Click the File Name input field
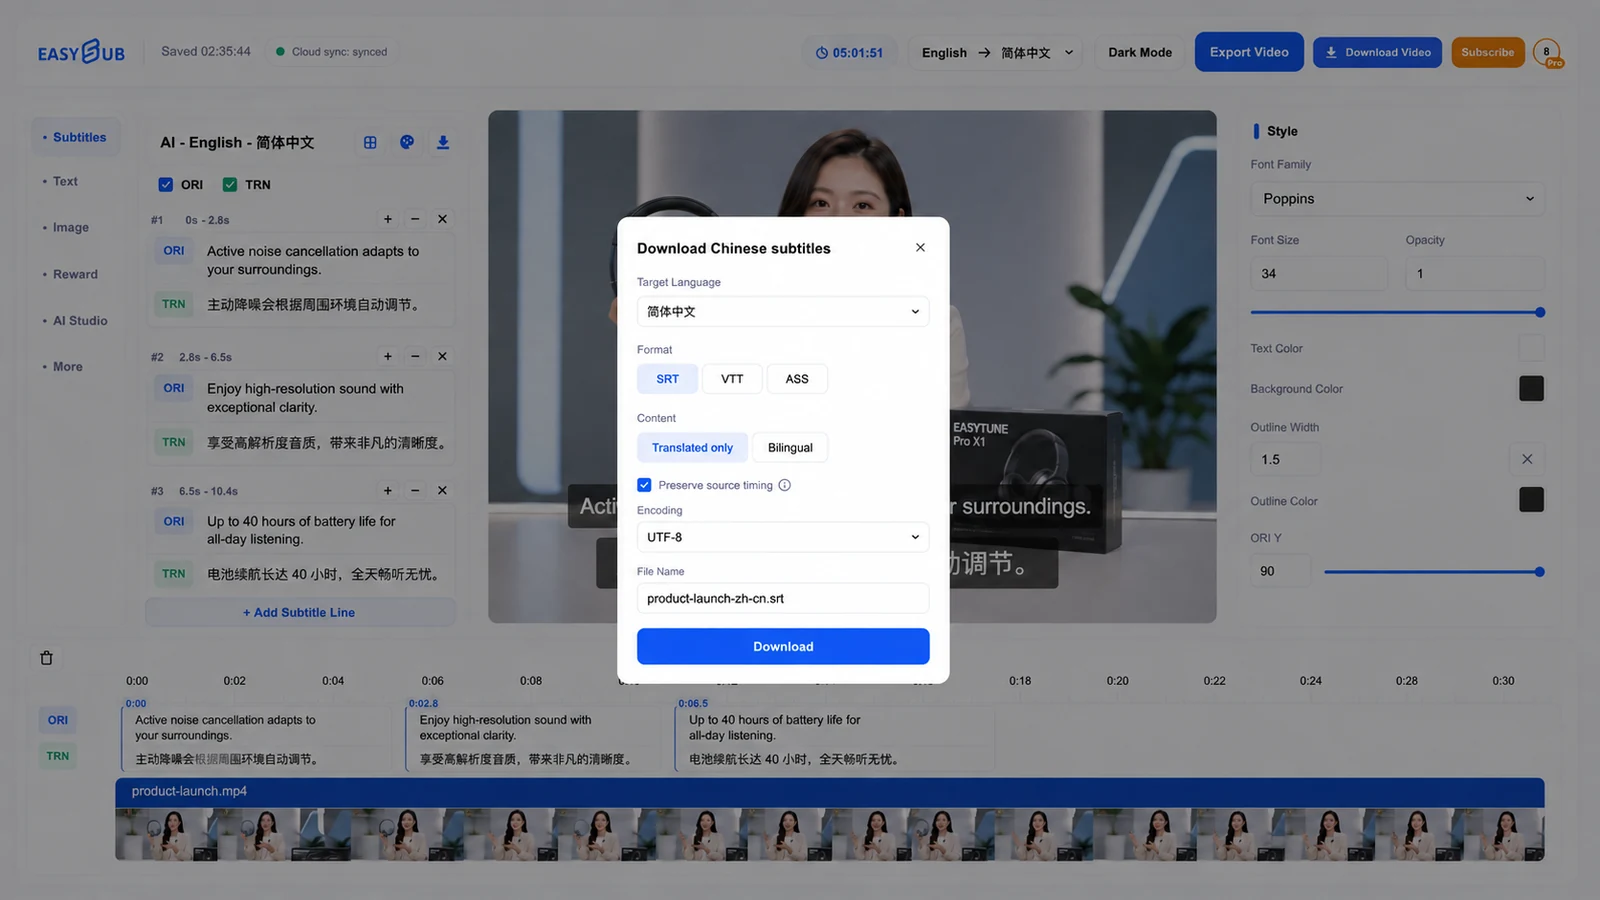 [783, 598]
